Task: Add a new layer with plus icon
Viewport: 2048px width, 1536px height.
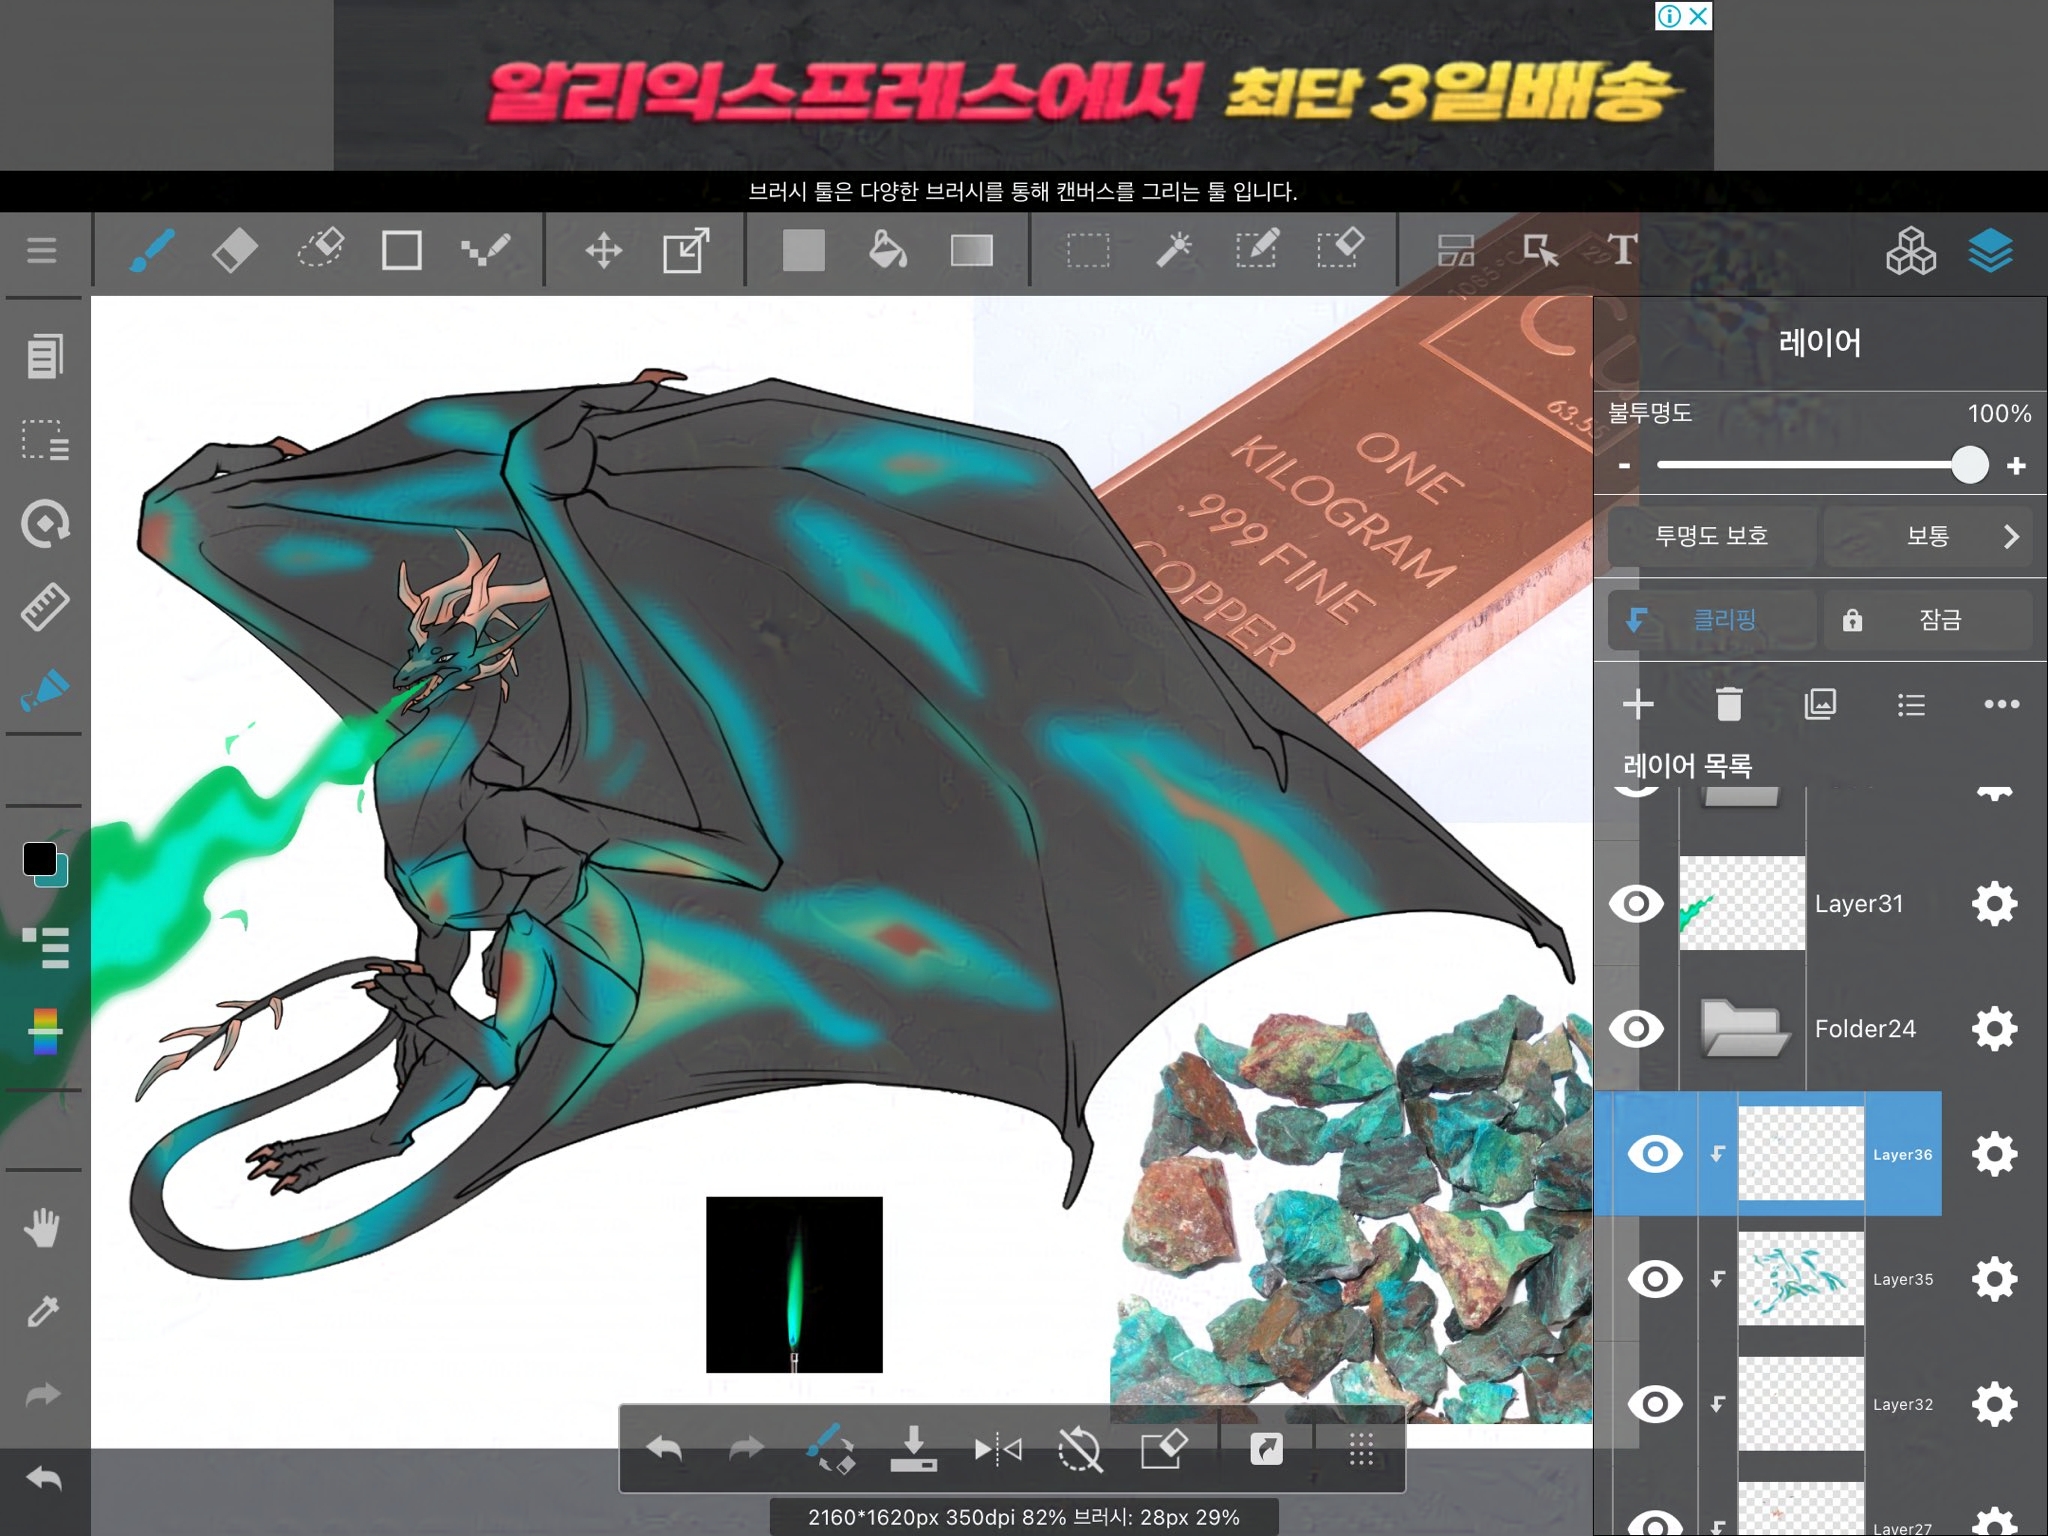Action: coord(1638,704)
